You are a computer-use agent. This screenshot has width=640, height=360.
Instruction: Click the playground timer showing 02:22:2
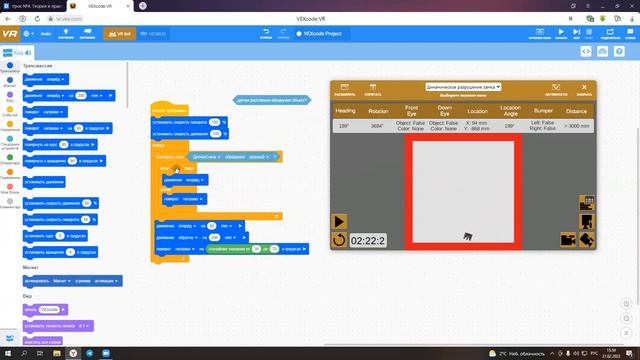point(367,241)
